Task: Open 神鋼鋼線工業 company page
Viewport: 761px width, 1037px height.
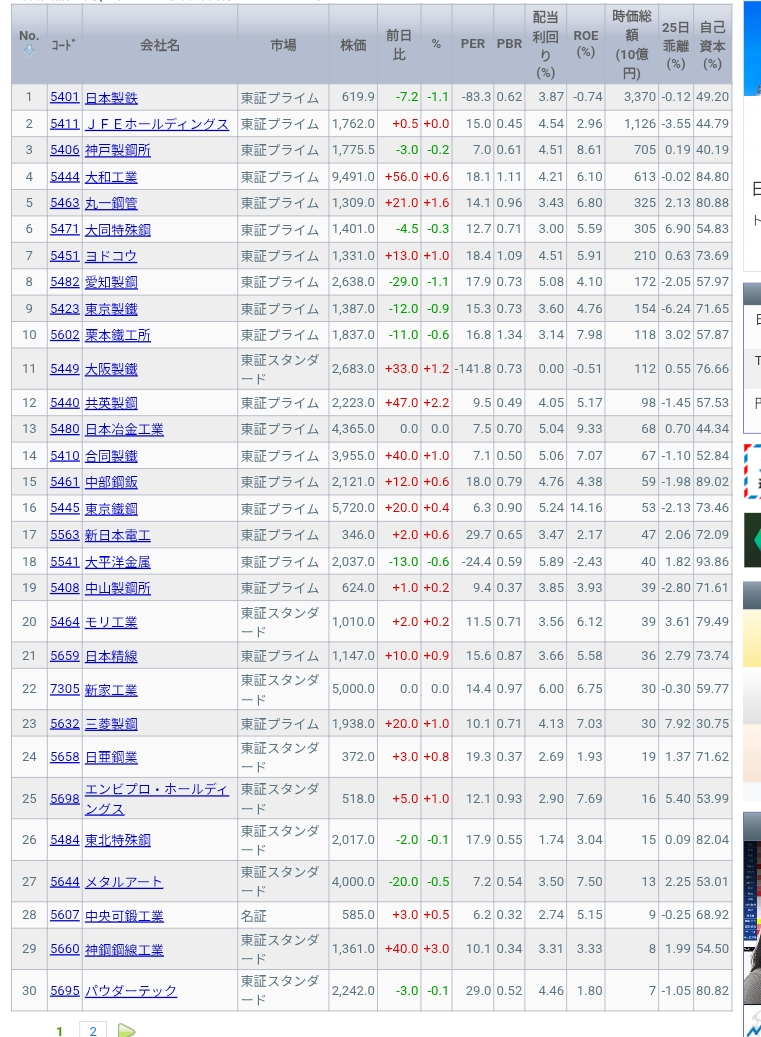Action: click(x=124, y=950)
